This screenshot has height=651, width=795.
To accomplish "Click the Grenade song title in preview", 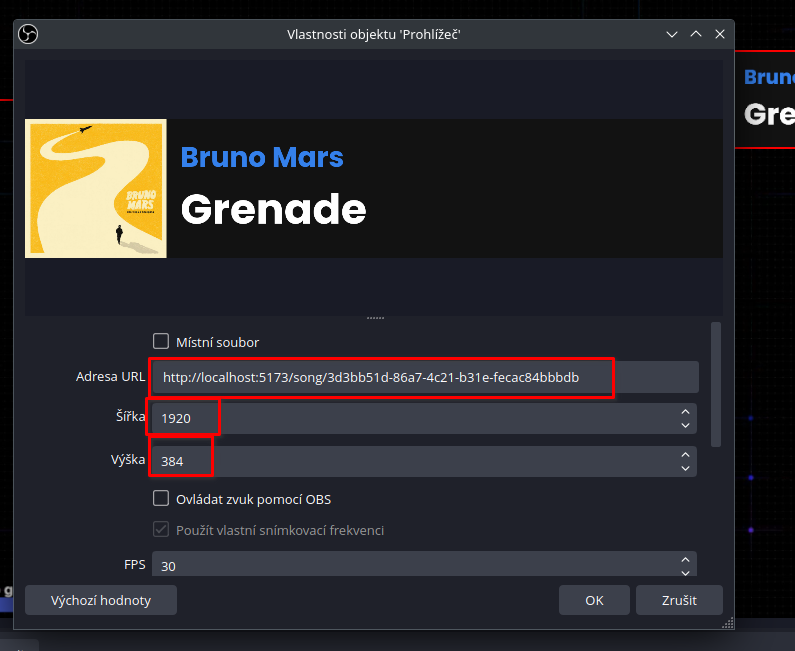I will click(x=273, y=209).
